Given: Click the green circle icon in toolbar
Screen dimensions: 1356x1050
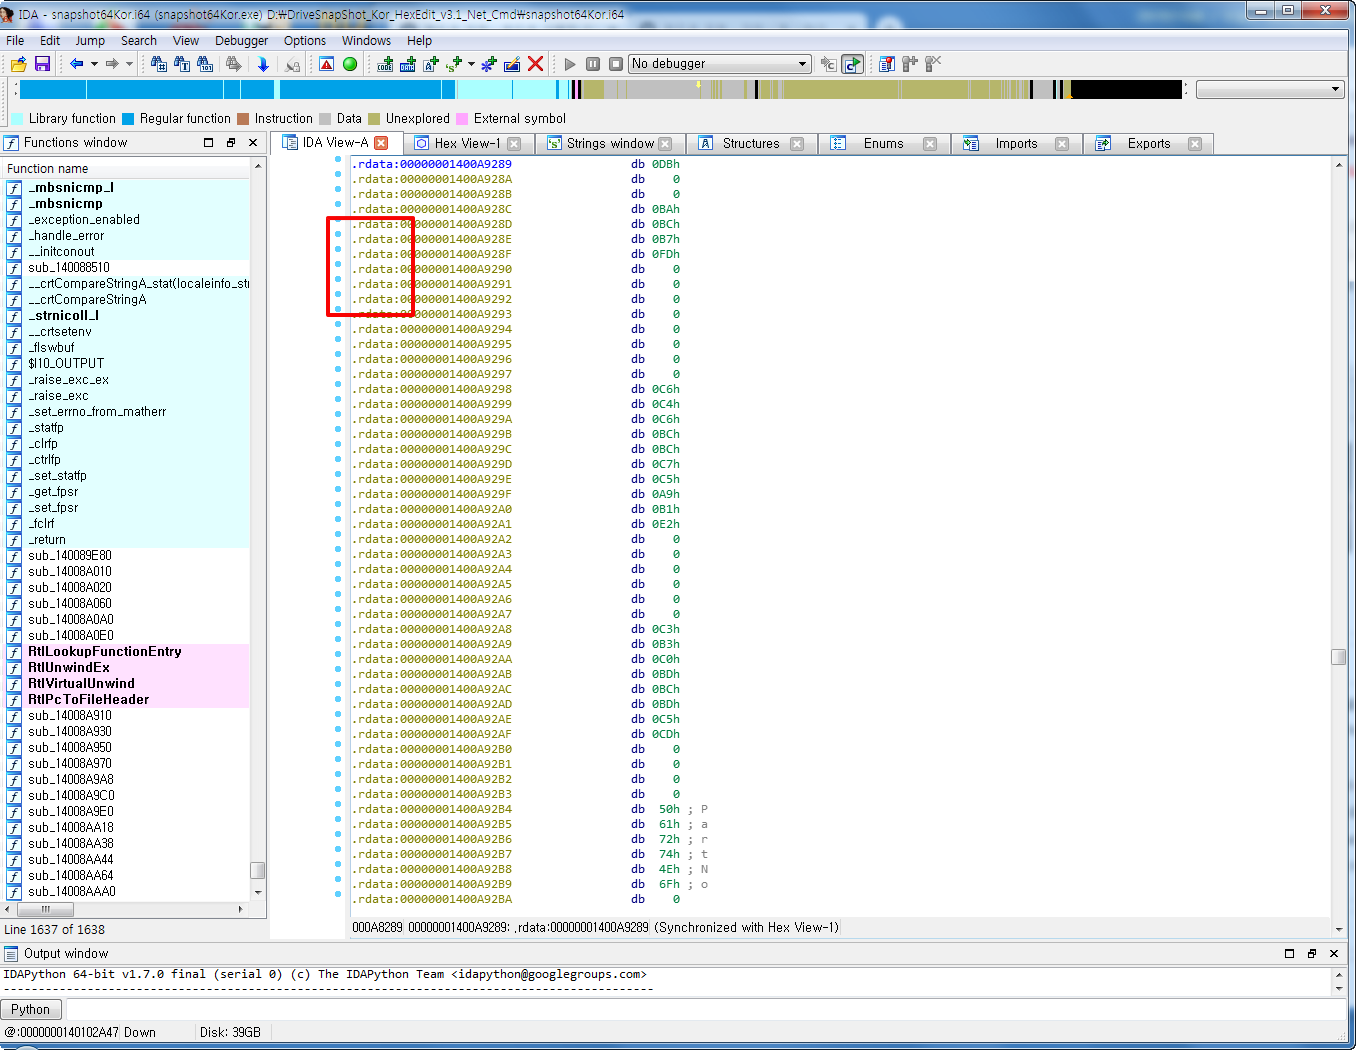Looking at the screenshot, I should click(350, 64).
